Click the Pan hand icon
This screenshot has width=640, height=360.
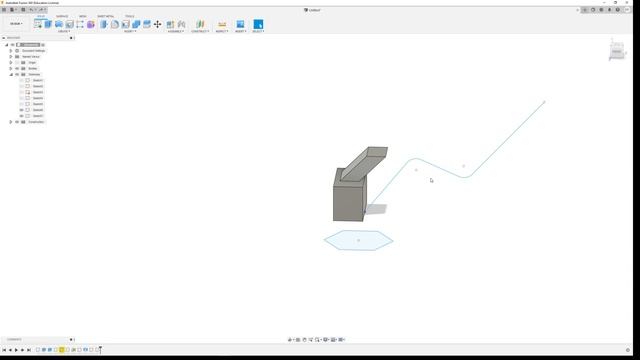304,340
